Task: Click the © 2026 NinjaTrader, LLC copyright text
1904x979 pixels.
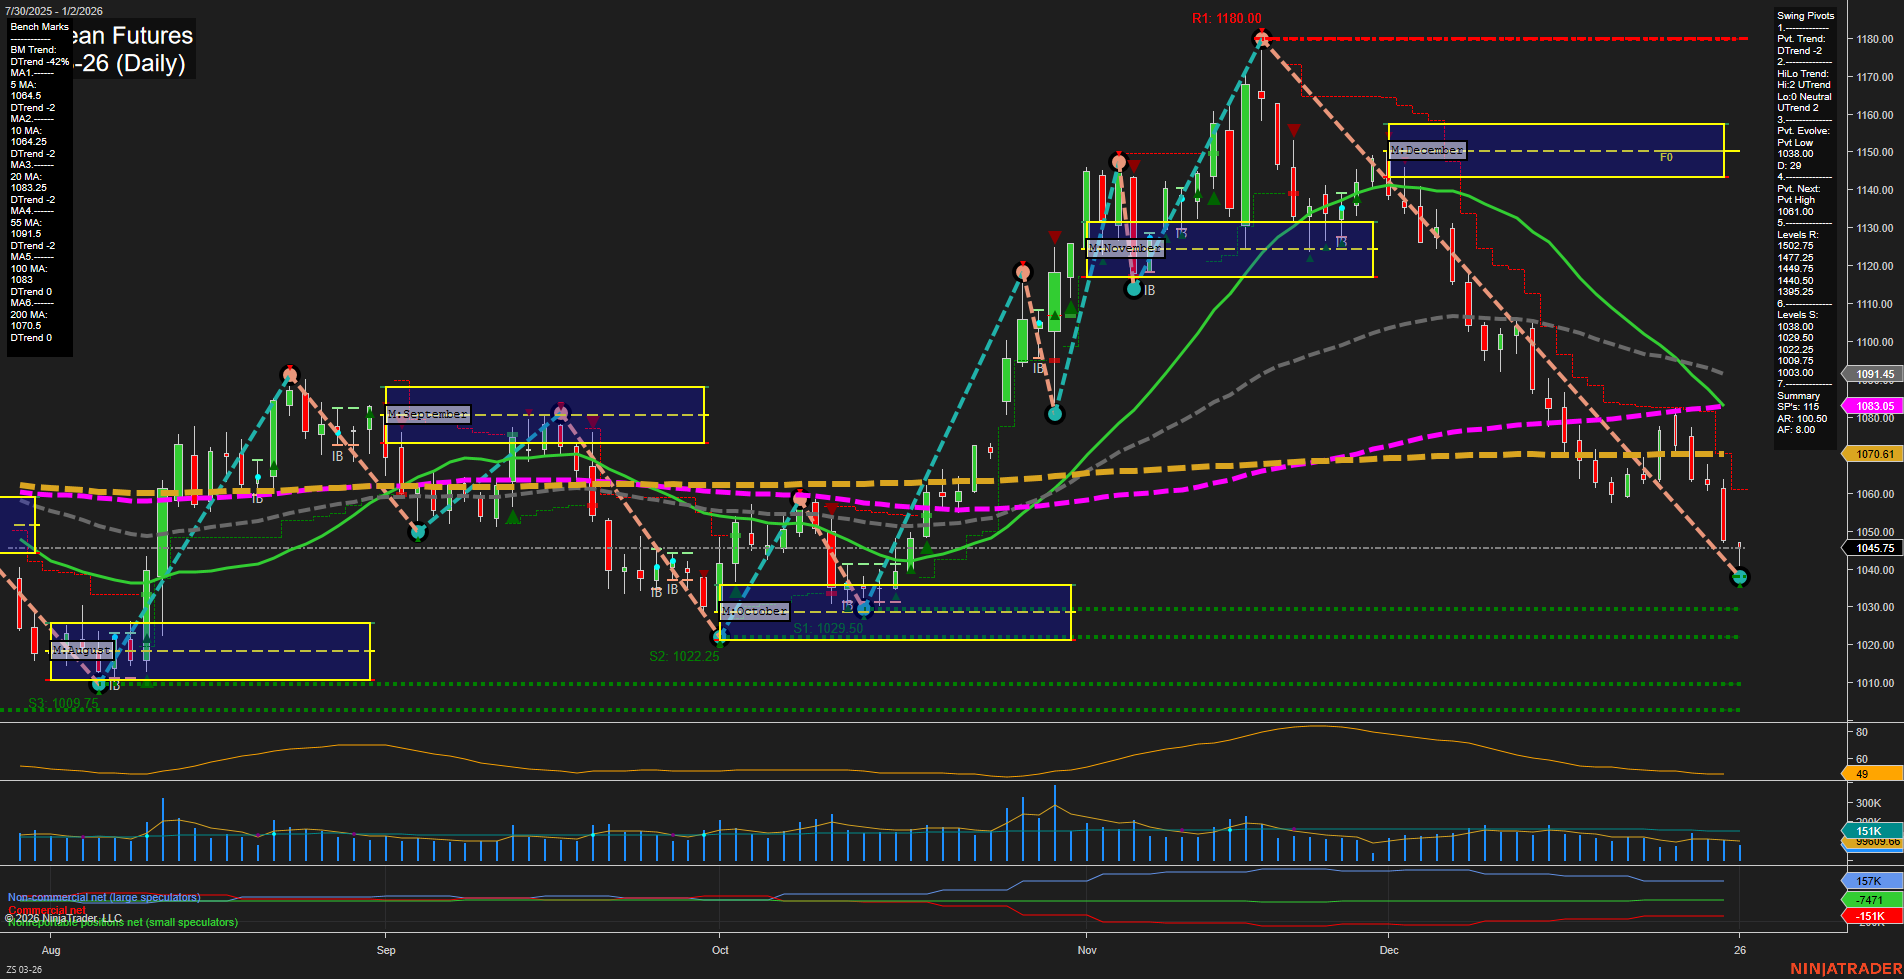Action: click(62, 917)
